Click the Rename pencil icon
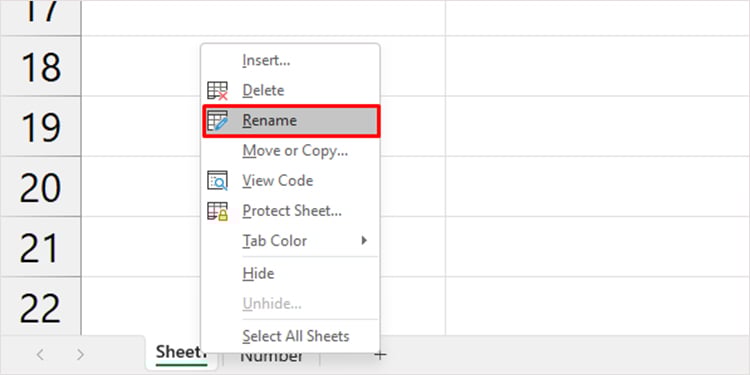This screenshot has width=750, height=375. (217, 121)
